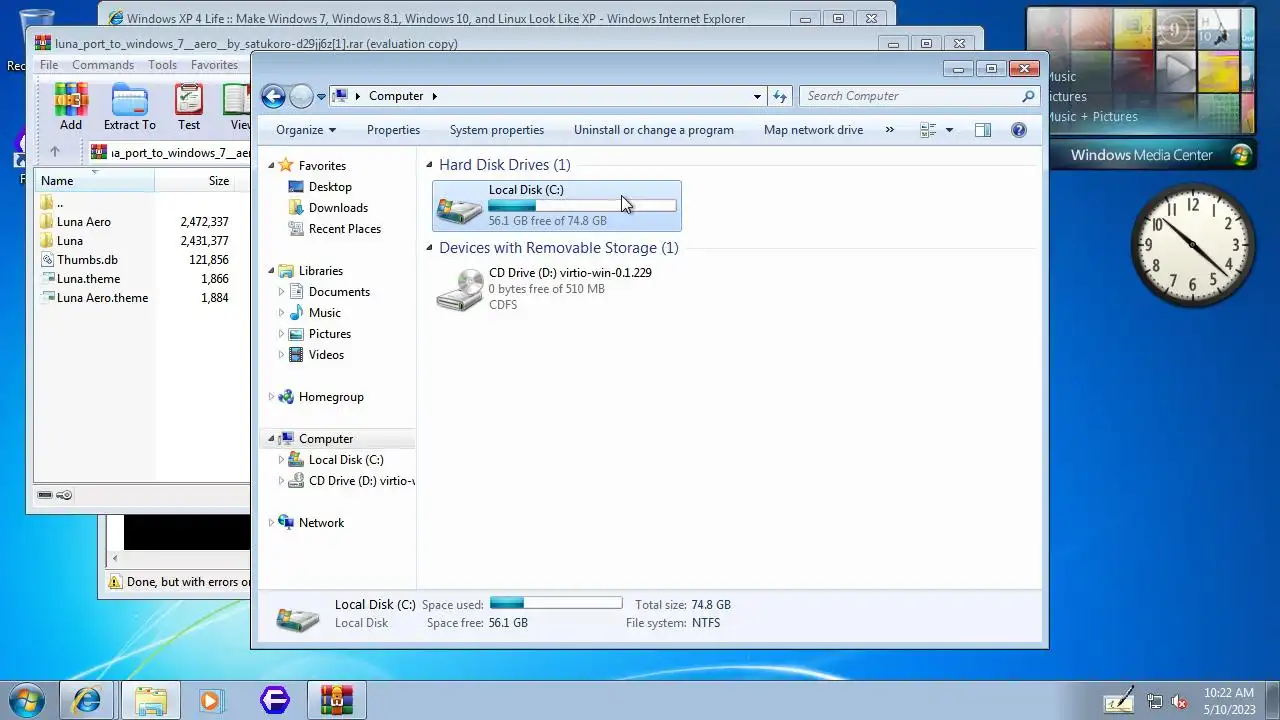Select the CD Drive (D:) icon
1280x720 pixels.
click(x=459, y=289)
